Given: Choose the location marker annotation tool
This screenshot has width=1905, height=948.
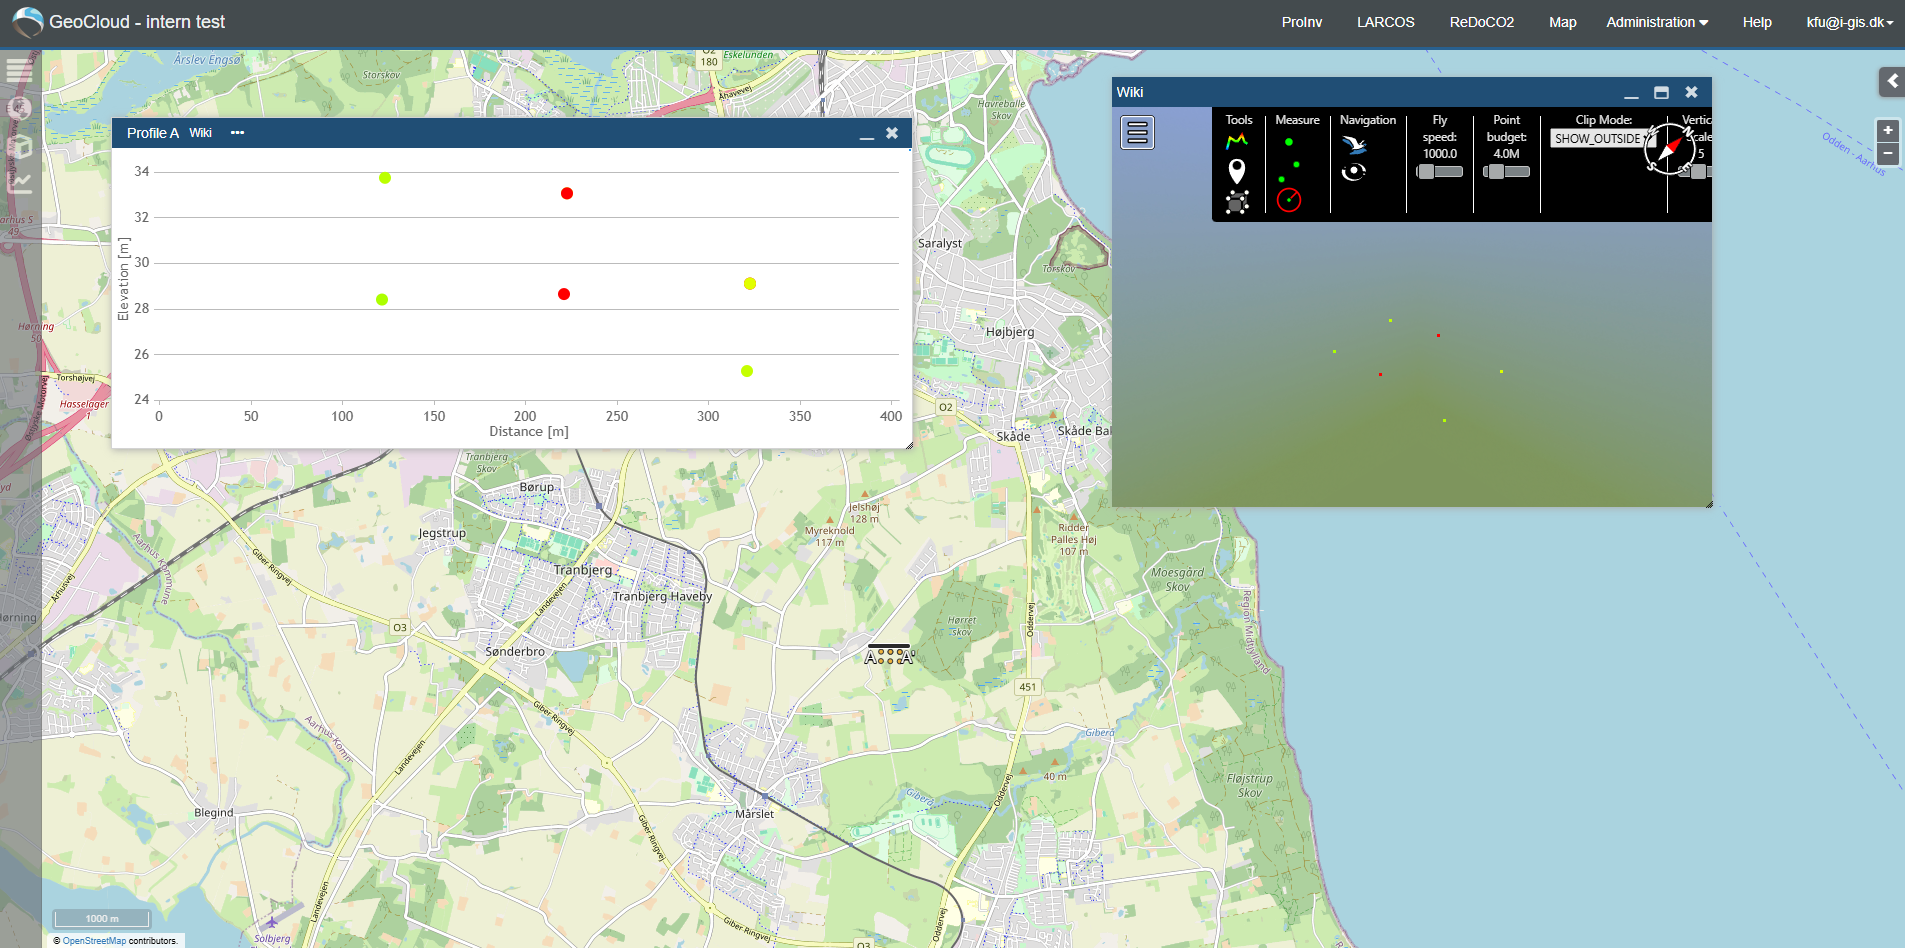Looking at the screenshot, I should coord(1237,171).
